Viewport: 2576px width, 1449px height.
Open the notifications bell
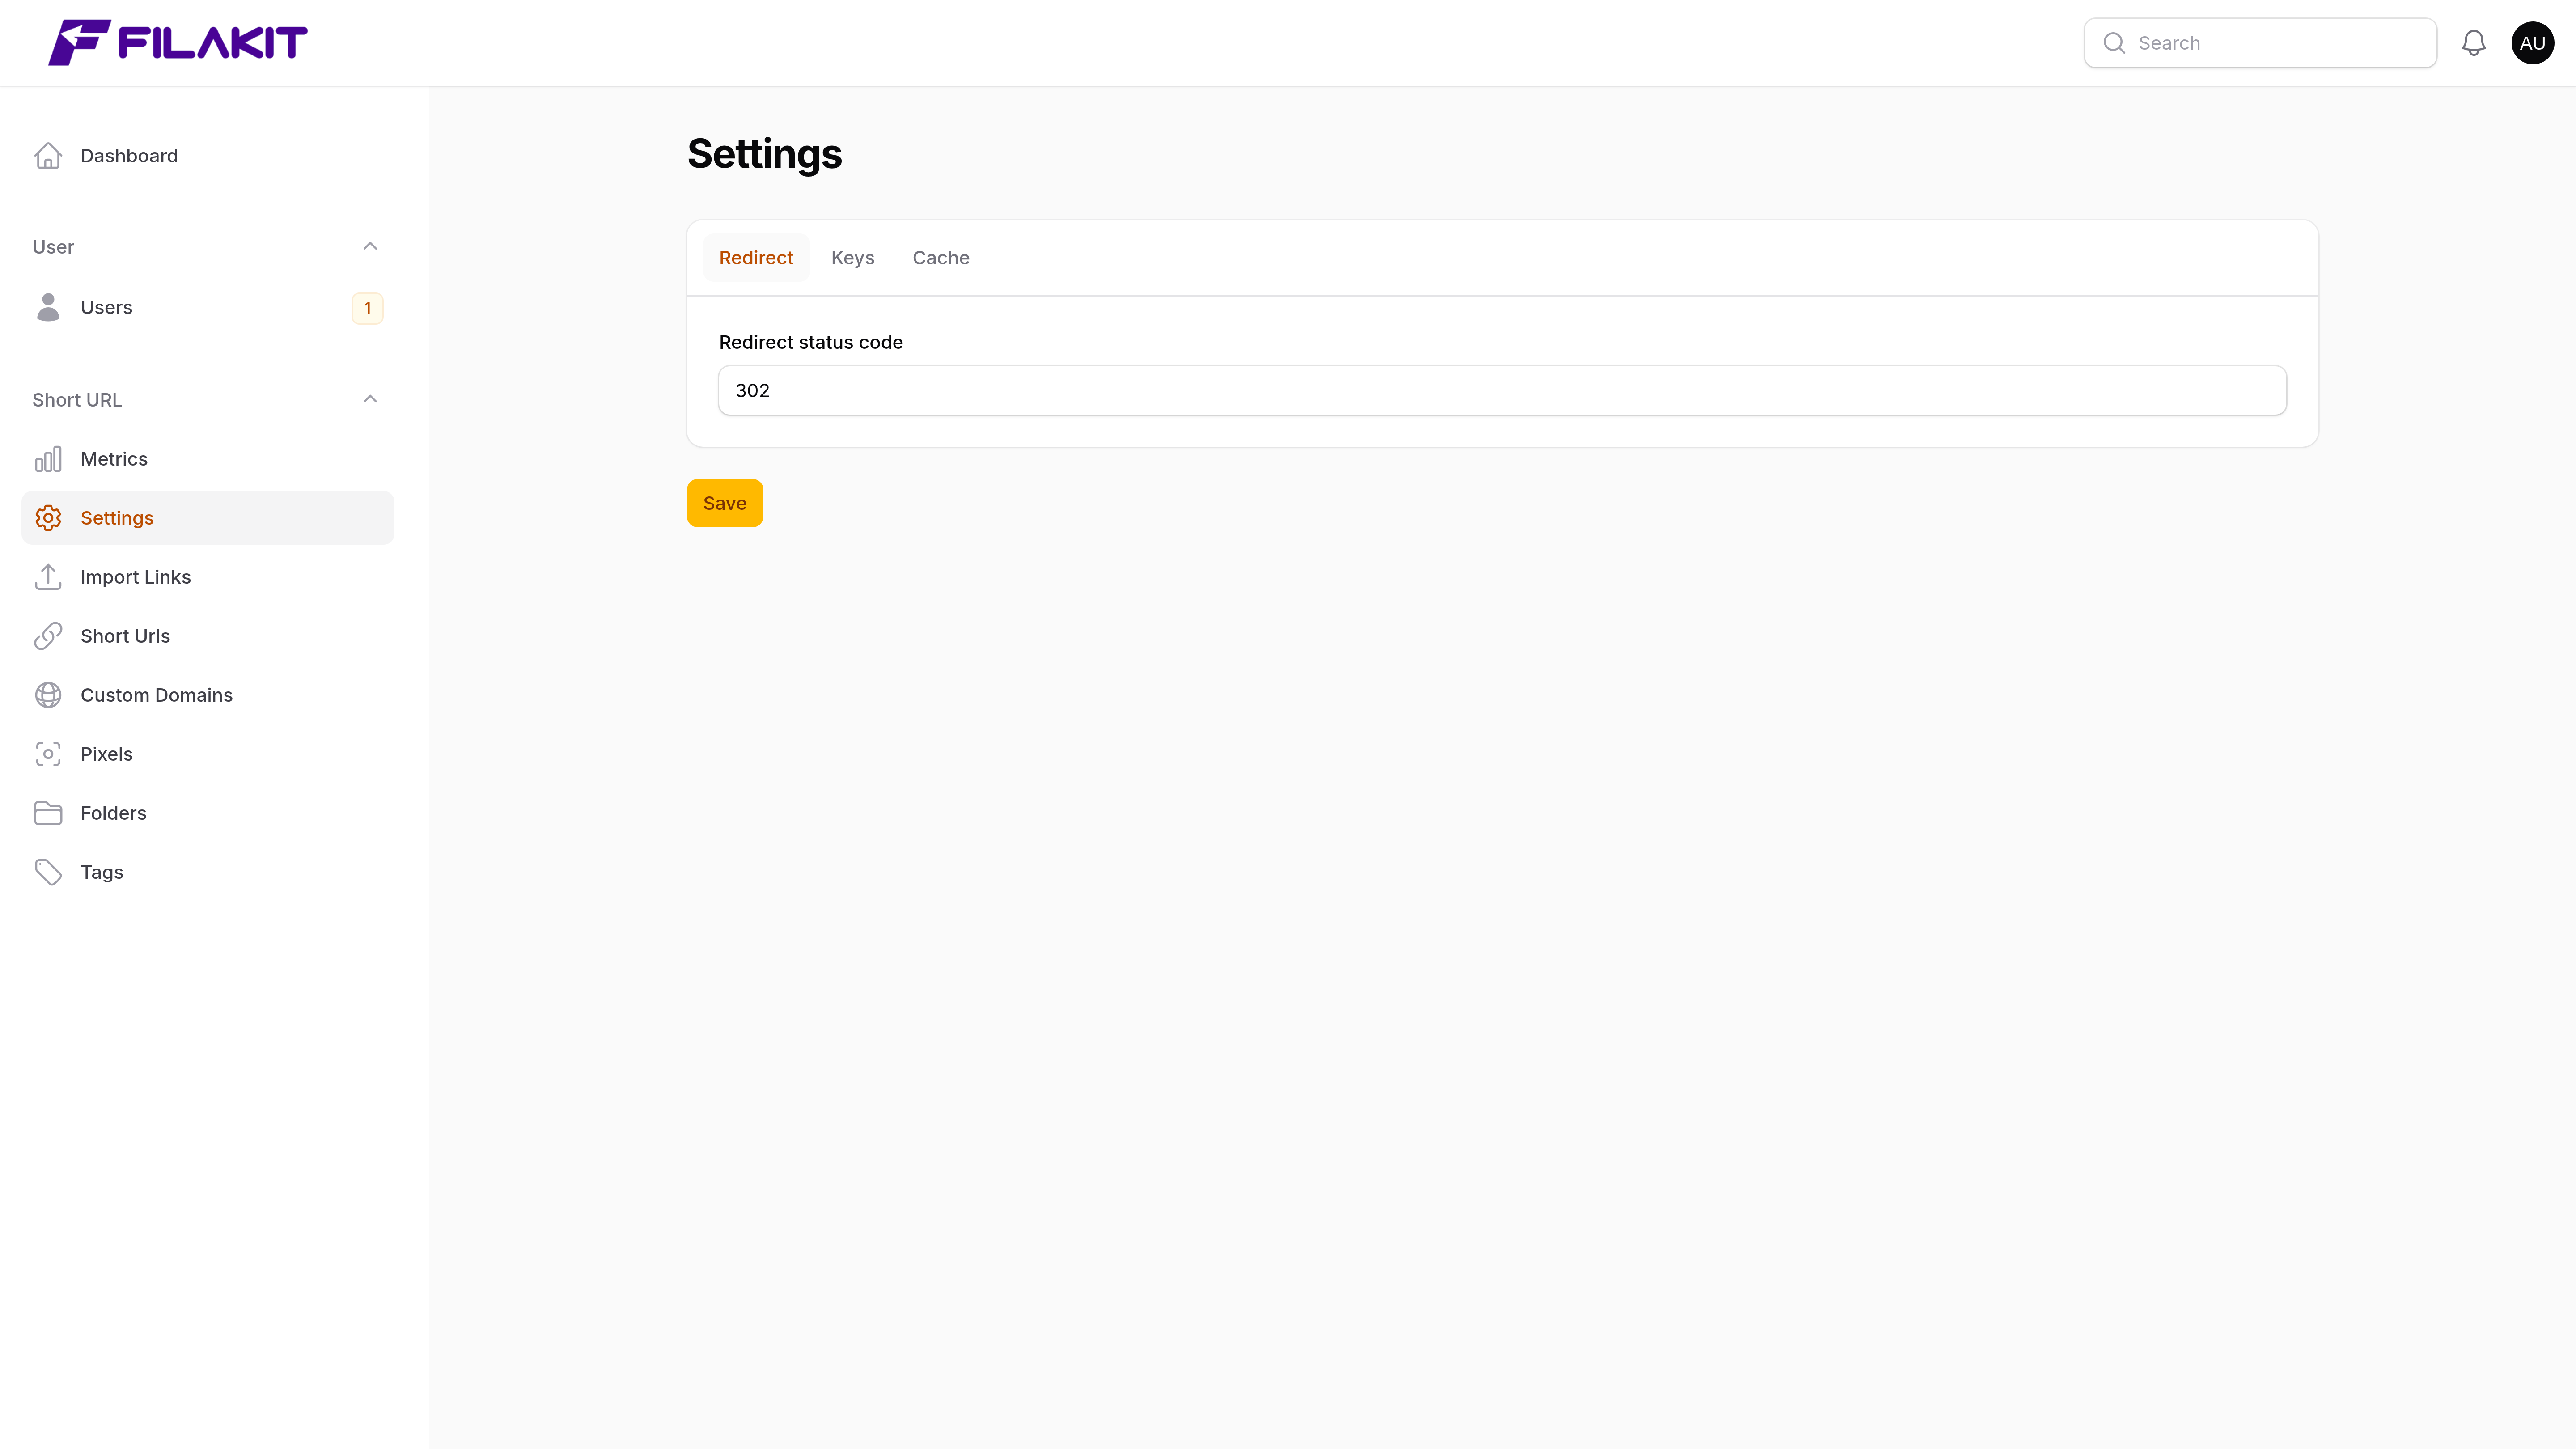(x=2473, y=43)
